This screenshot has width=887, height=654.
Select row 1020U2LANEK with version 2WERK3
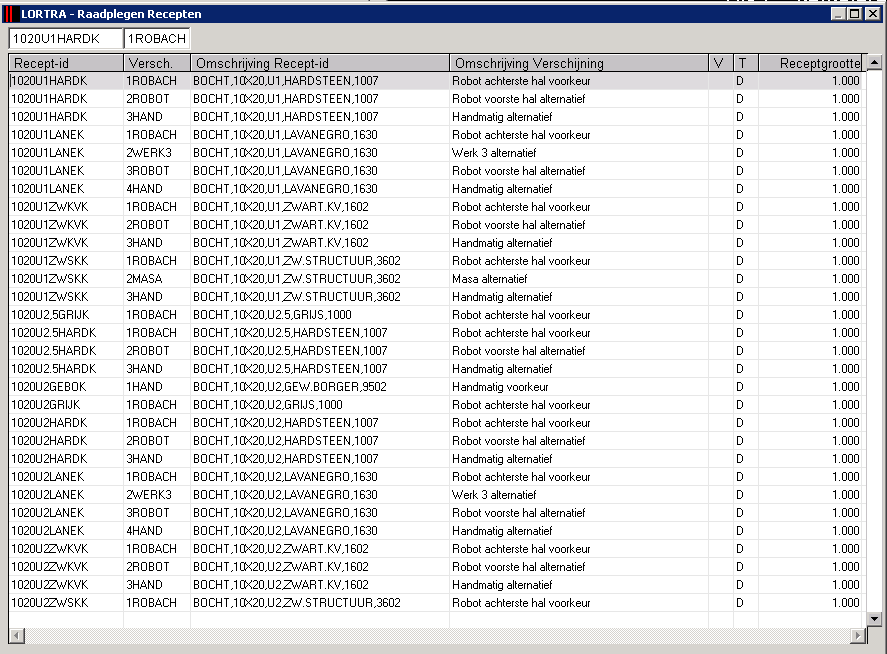click(438, 495)
